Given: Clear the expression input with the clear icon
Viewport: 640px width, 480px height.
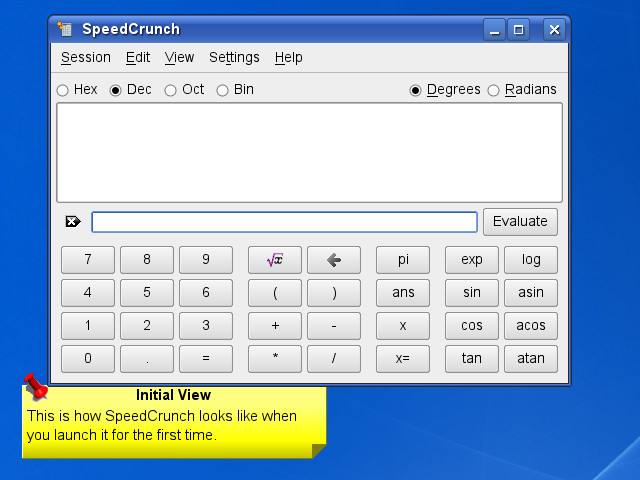Looking at the screenshot, I should click(73, 222).
